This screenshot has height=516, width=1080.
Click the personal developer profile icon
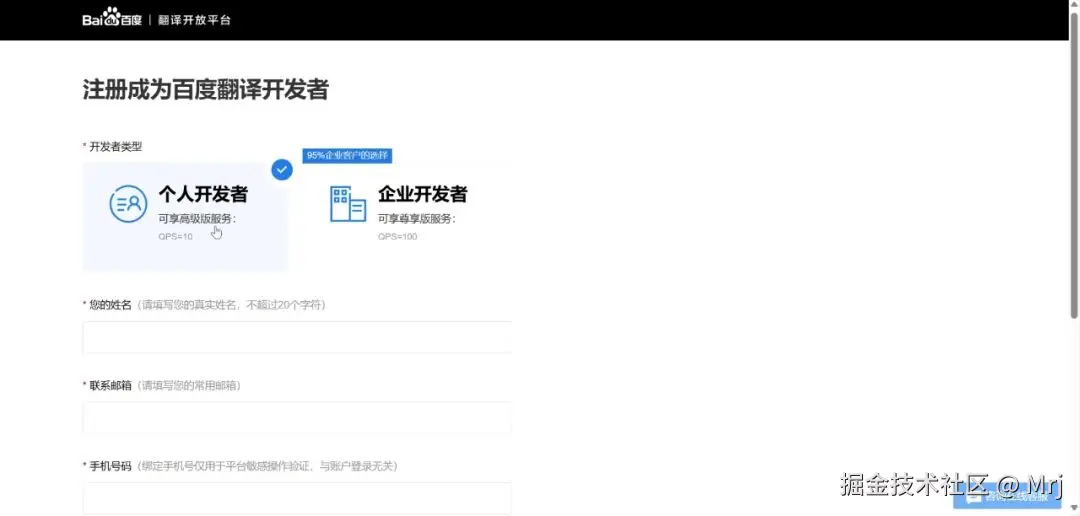coord(128,204)
